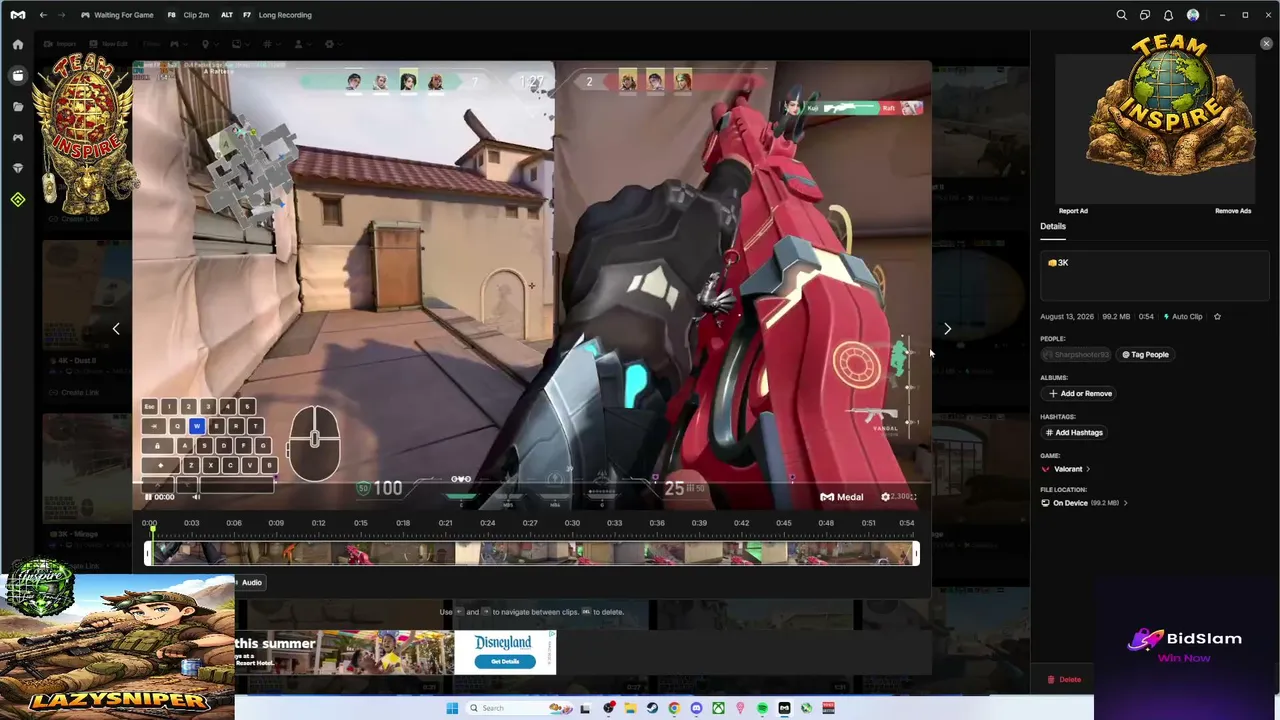The image size is (1280, 720).
Task: Open the Games controller sidebar icon
Action: [18, 137]
